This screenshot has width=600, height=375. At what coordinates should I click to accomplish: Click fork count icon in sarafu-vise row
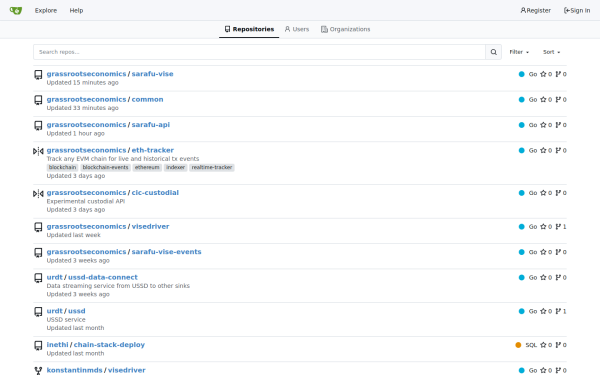tap(558, 74)
